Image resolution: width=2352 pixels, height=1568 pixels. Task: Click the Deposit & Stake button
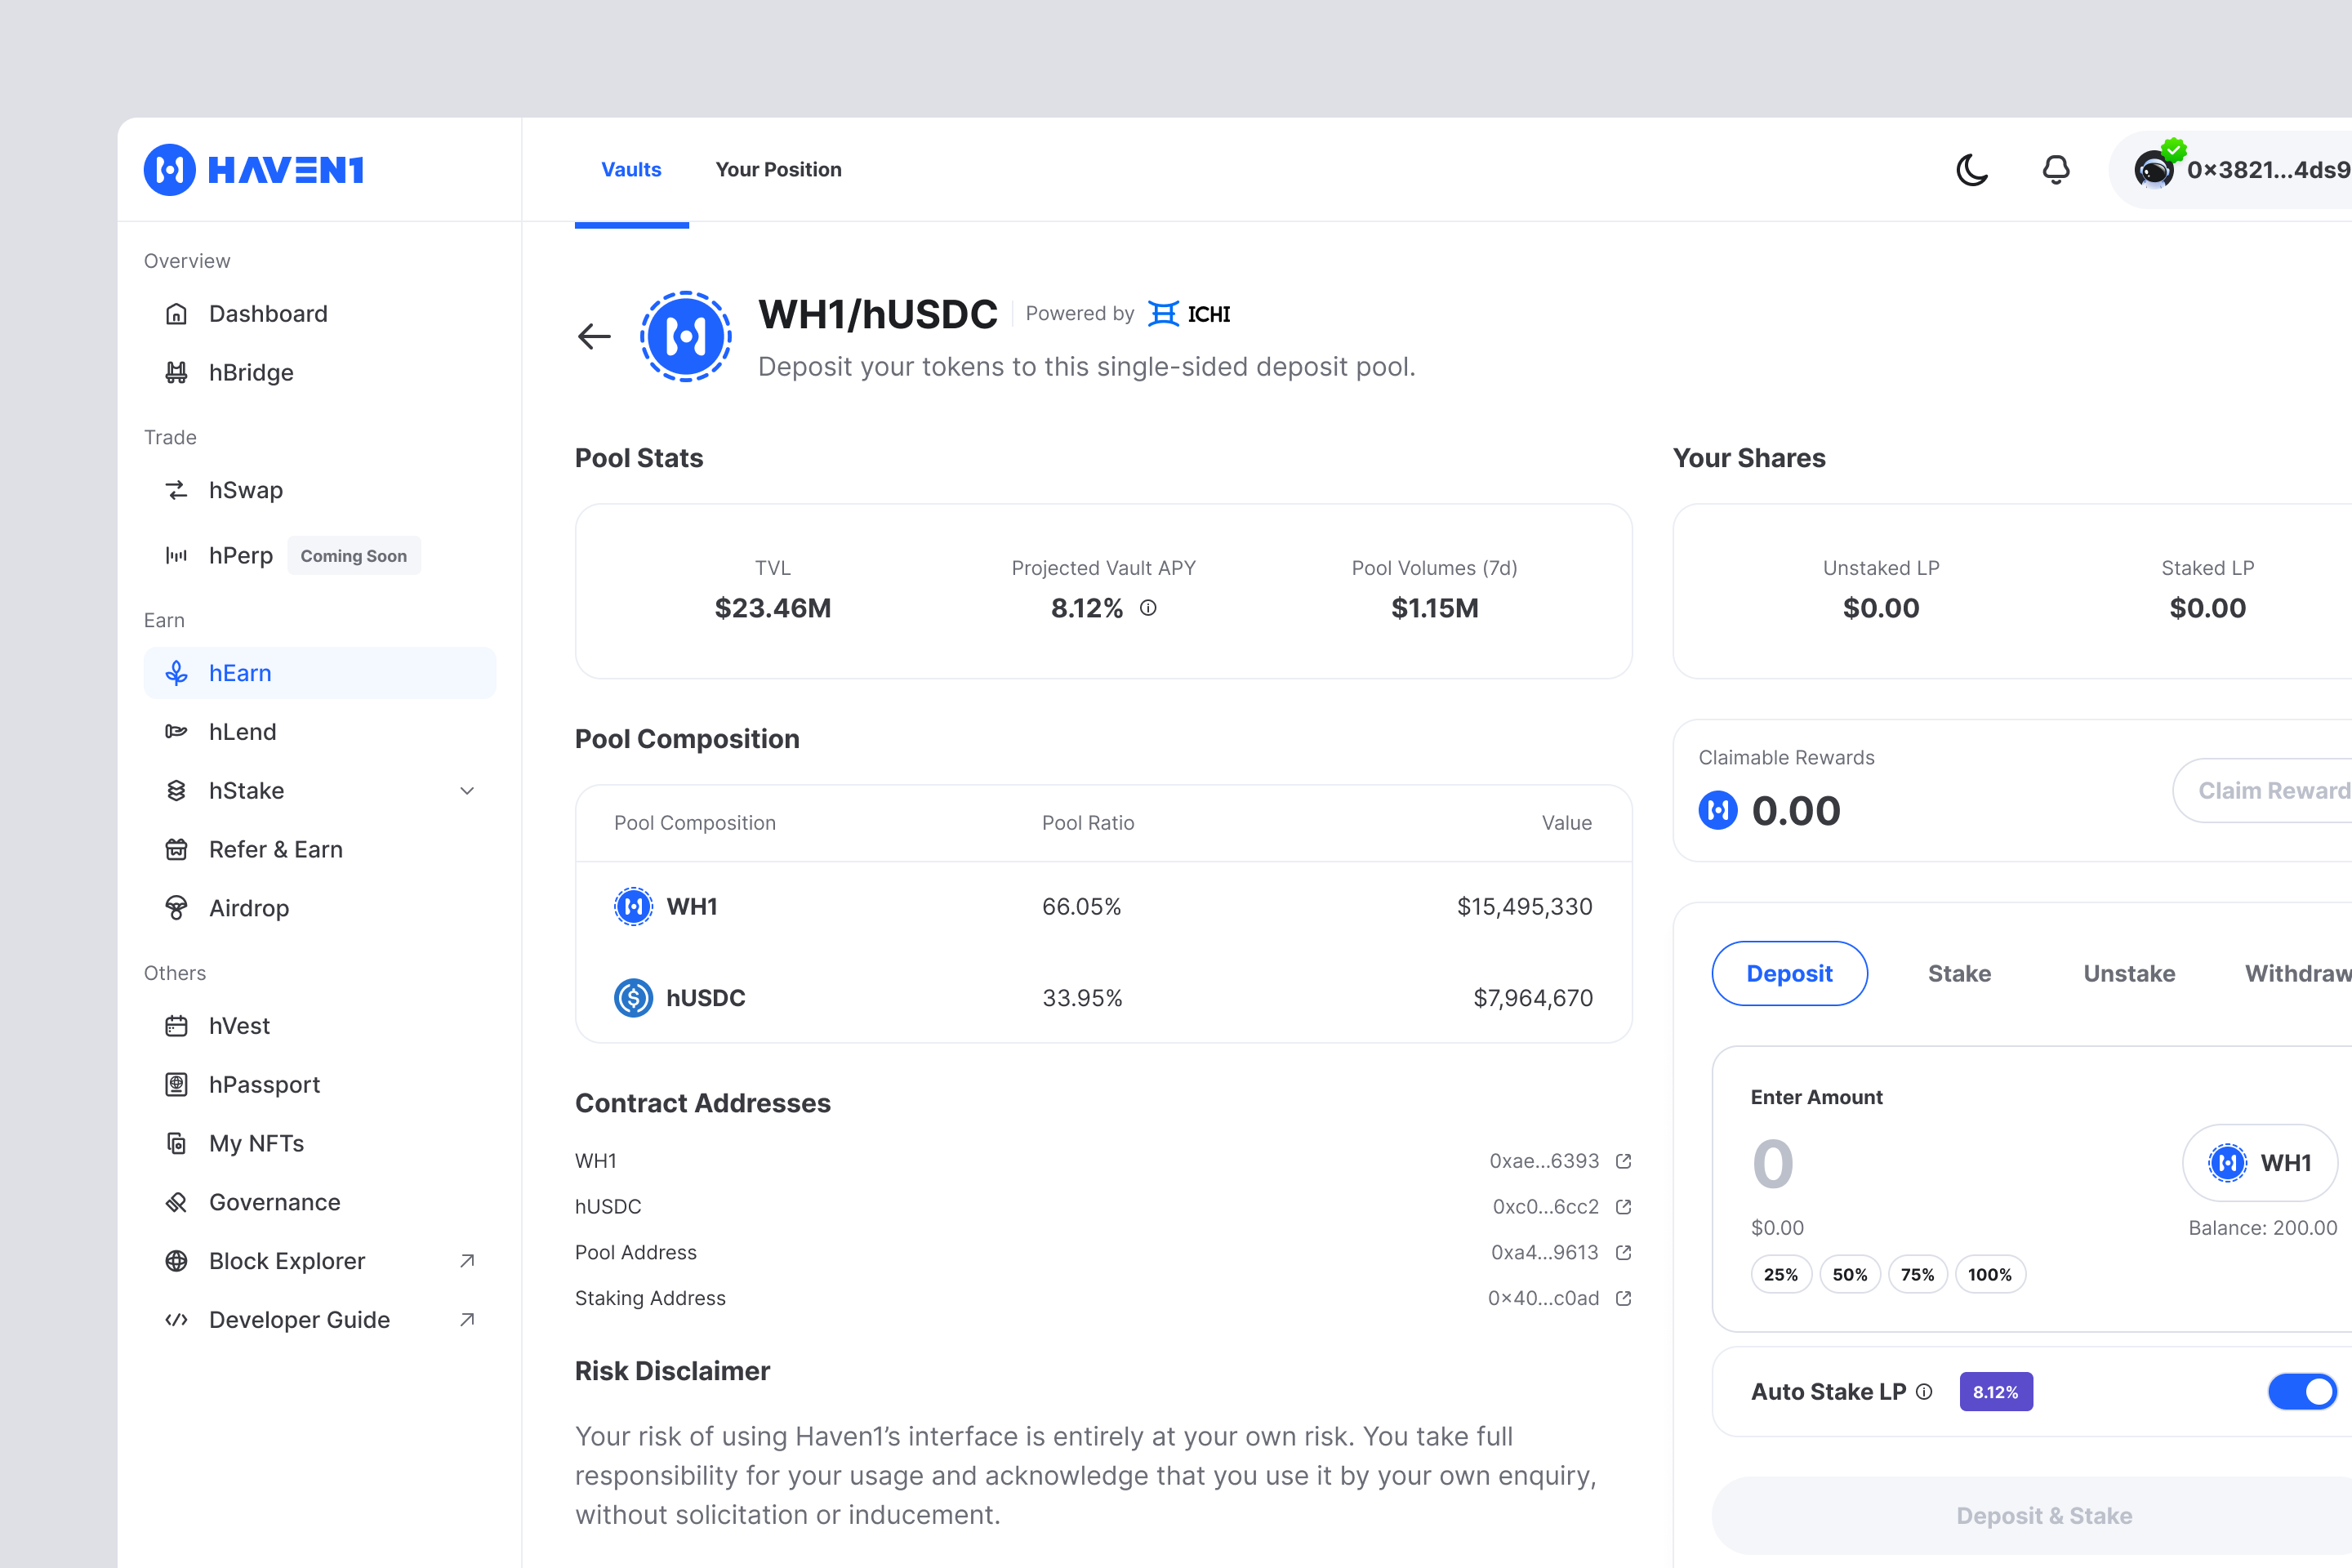coord(2043,1515)
